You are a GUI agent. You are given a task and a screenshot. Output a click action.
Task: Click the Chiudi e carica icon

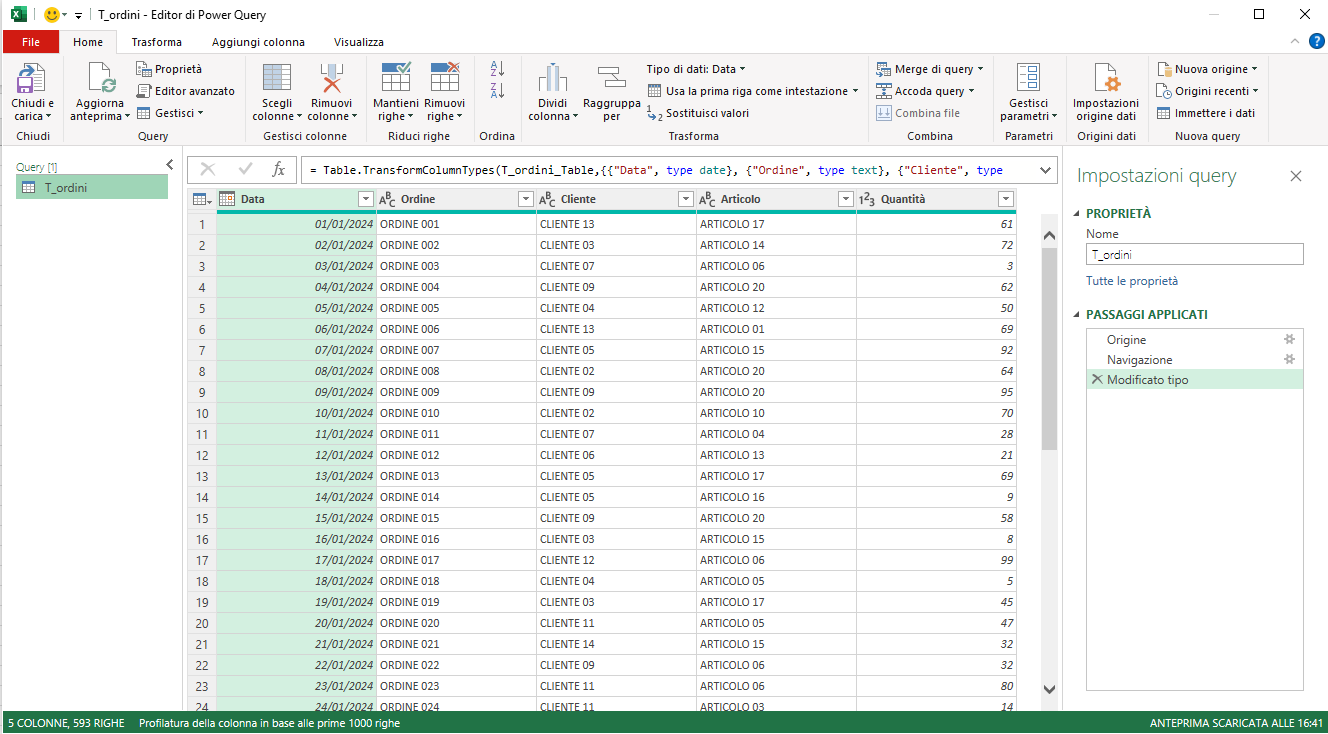click(32, 78)
